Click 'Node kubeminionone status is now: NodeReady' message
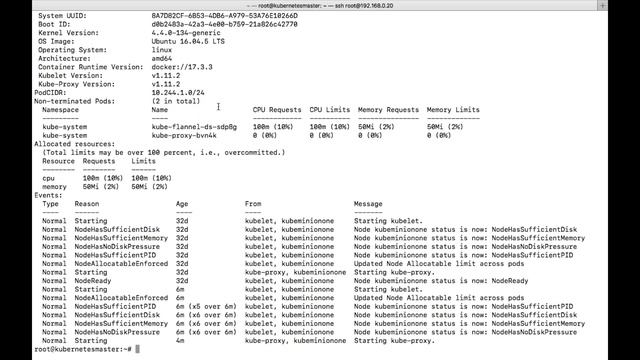The height and width of the screenshot is (360, 640). pyautogui.click(x=441, y=281)
